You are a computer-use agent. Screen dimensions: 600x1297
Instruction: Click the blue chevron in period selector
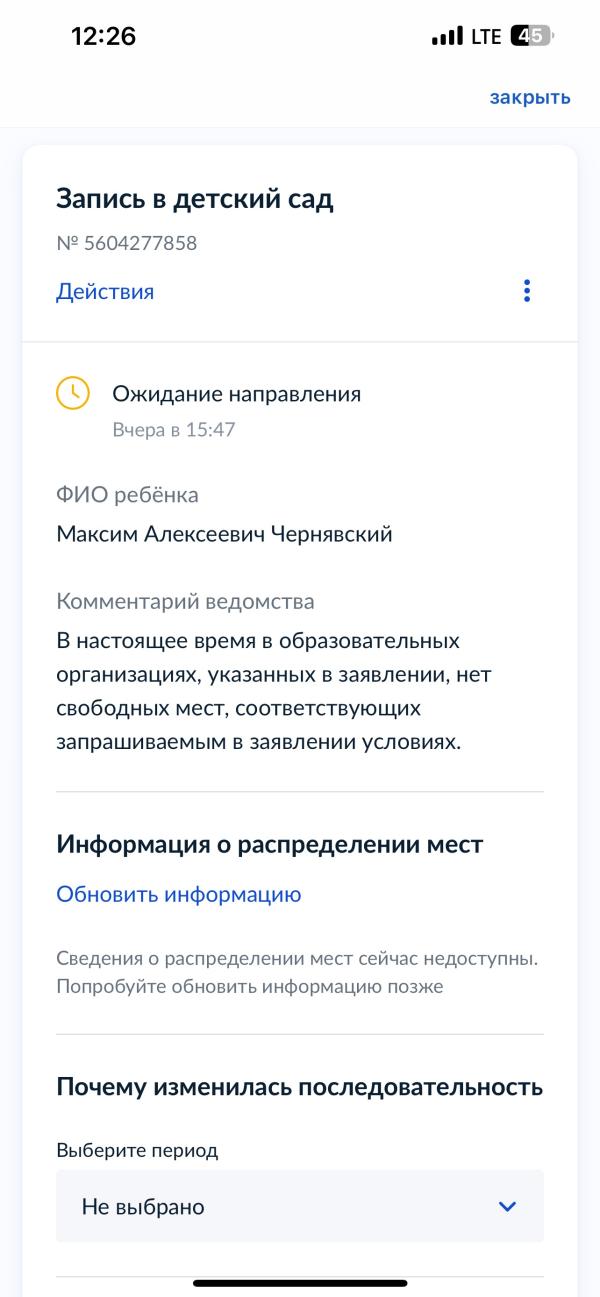click(x=507, y=1207)
